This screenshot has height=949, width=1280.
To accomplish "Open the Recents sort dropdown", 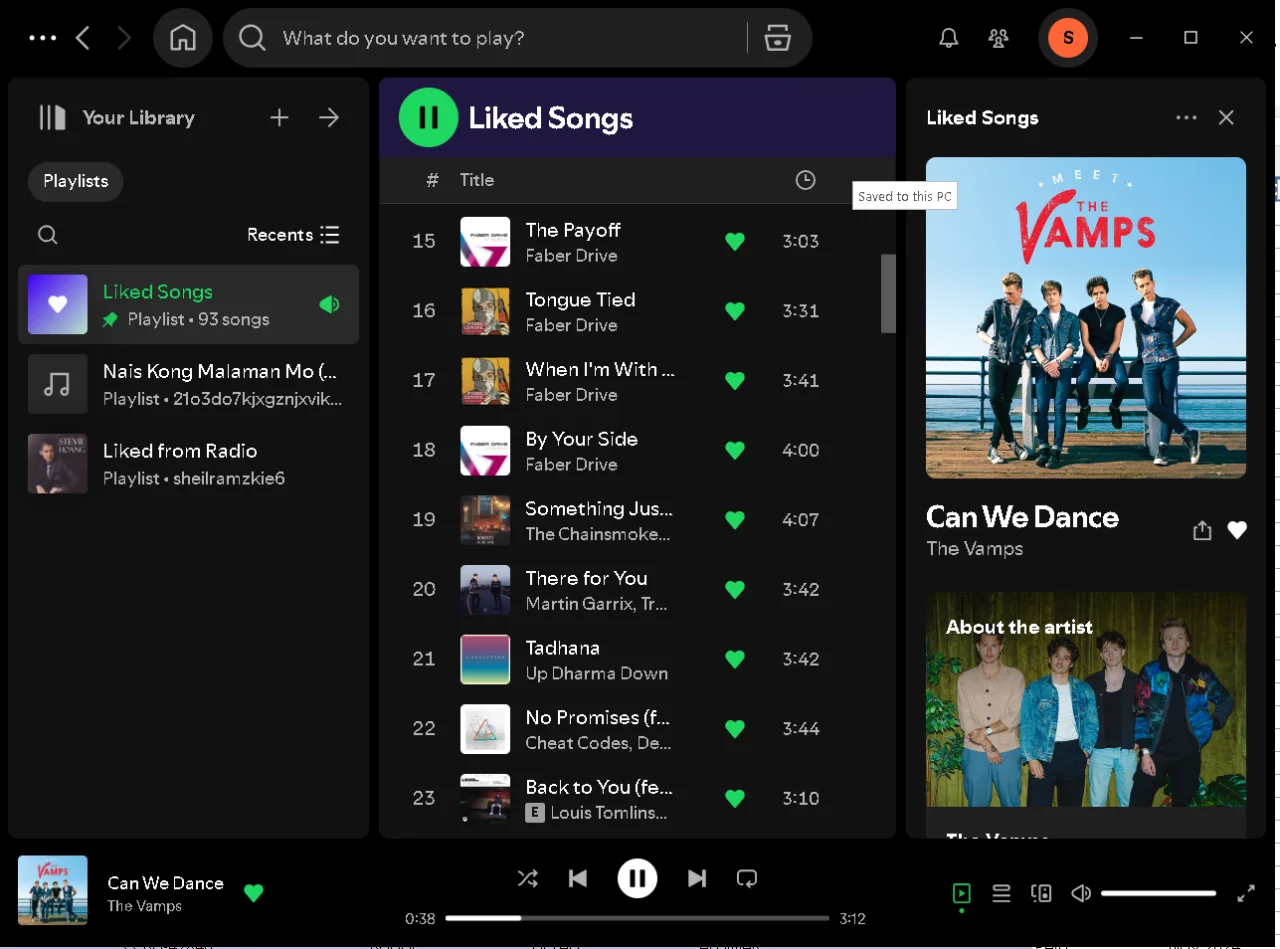I will pyautogui.click(x=293, y=235).
